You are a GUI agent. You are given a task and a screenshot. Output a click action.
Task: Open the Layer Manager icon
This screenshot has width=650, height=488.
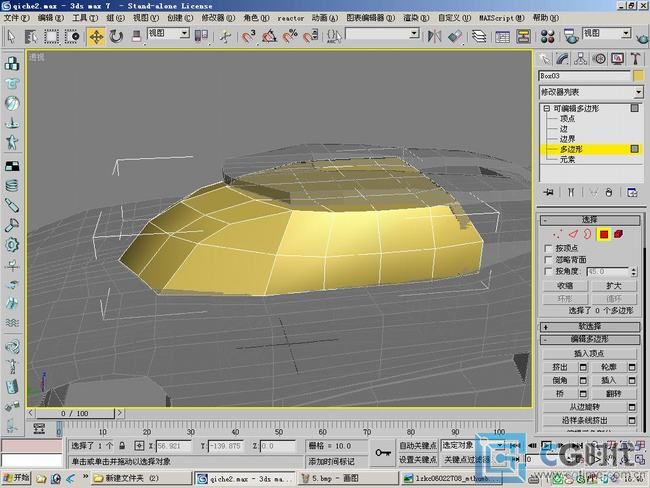click(479, 36)
